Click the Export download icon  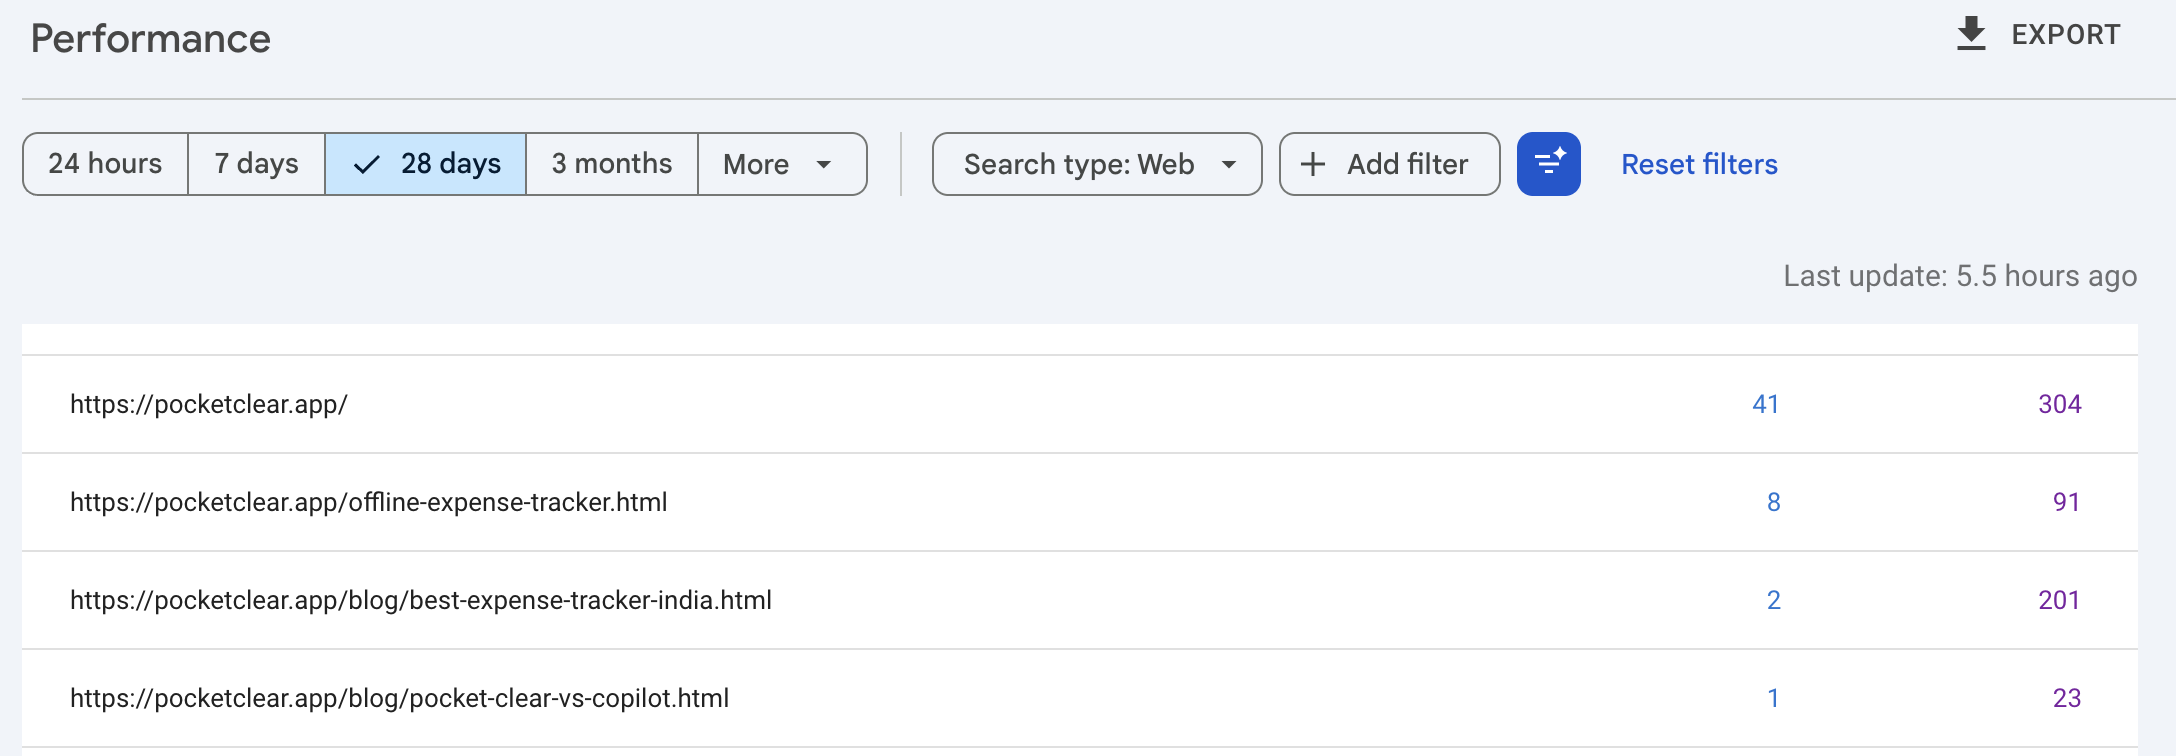point(1971,34)
